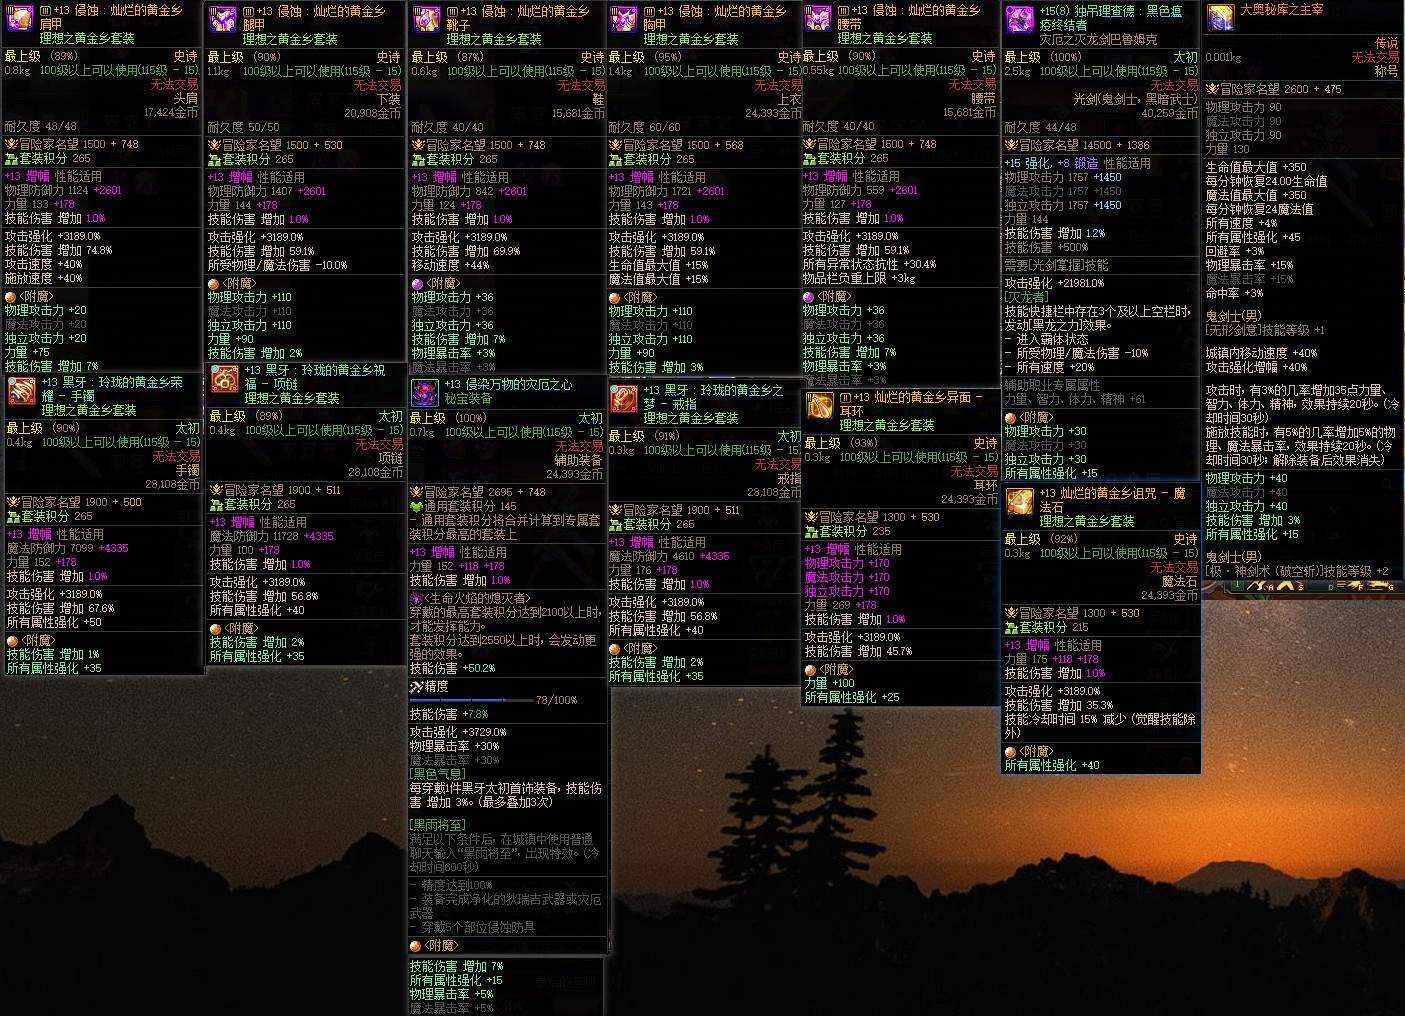Select the 靴子 boots item icon
Viewport: 1405px width, 1016px height.
(x=427, y=20)
